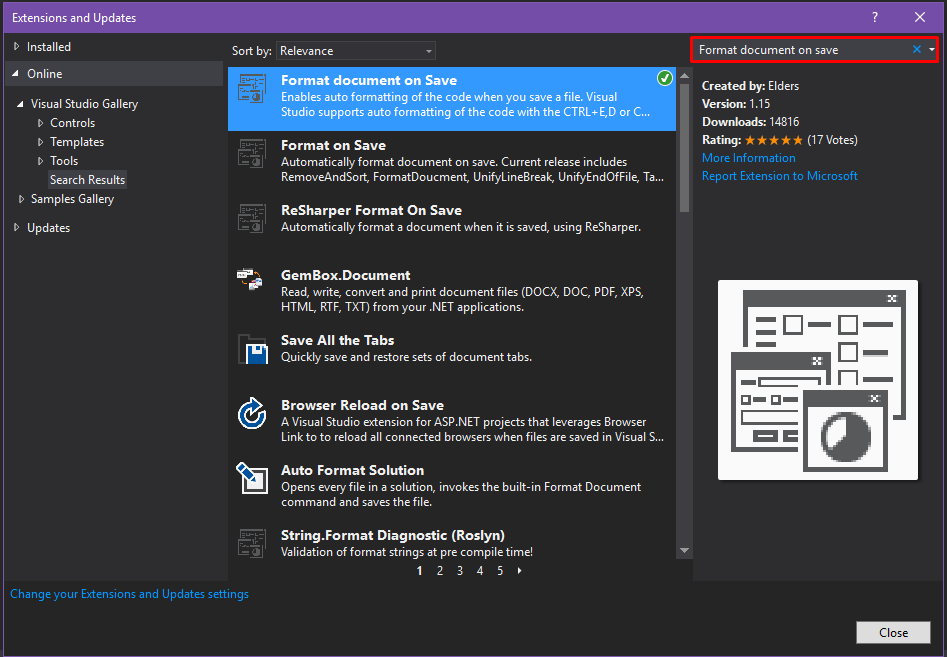
Task: Go to results page 5
Action: click(500, 571)
